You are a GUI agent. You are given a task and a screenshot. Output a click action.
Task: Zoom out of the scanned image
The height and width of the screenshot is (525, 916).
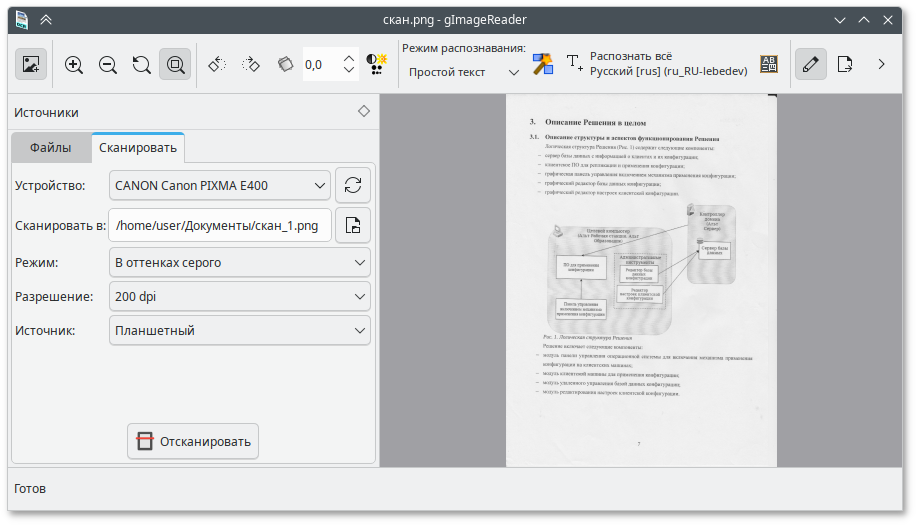pos(107,64)
